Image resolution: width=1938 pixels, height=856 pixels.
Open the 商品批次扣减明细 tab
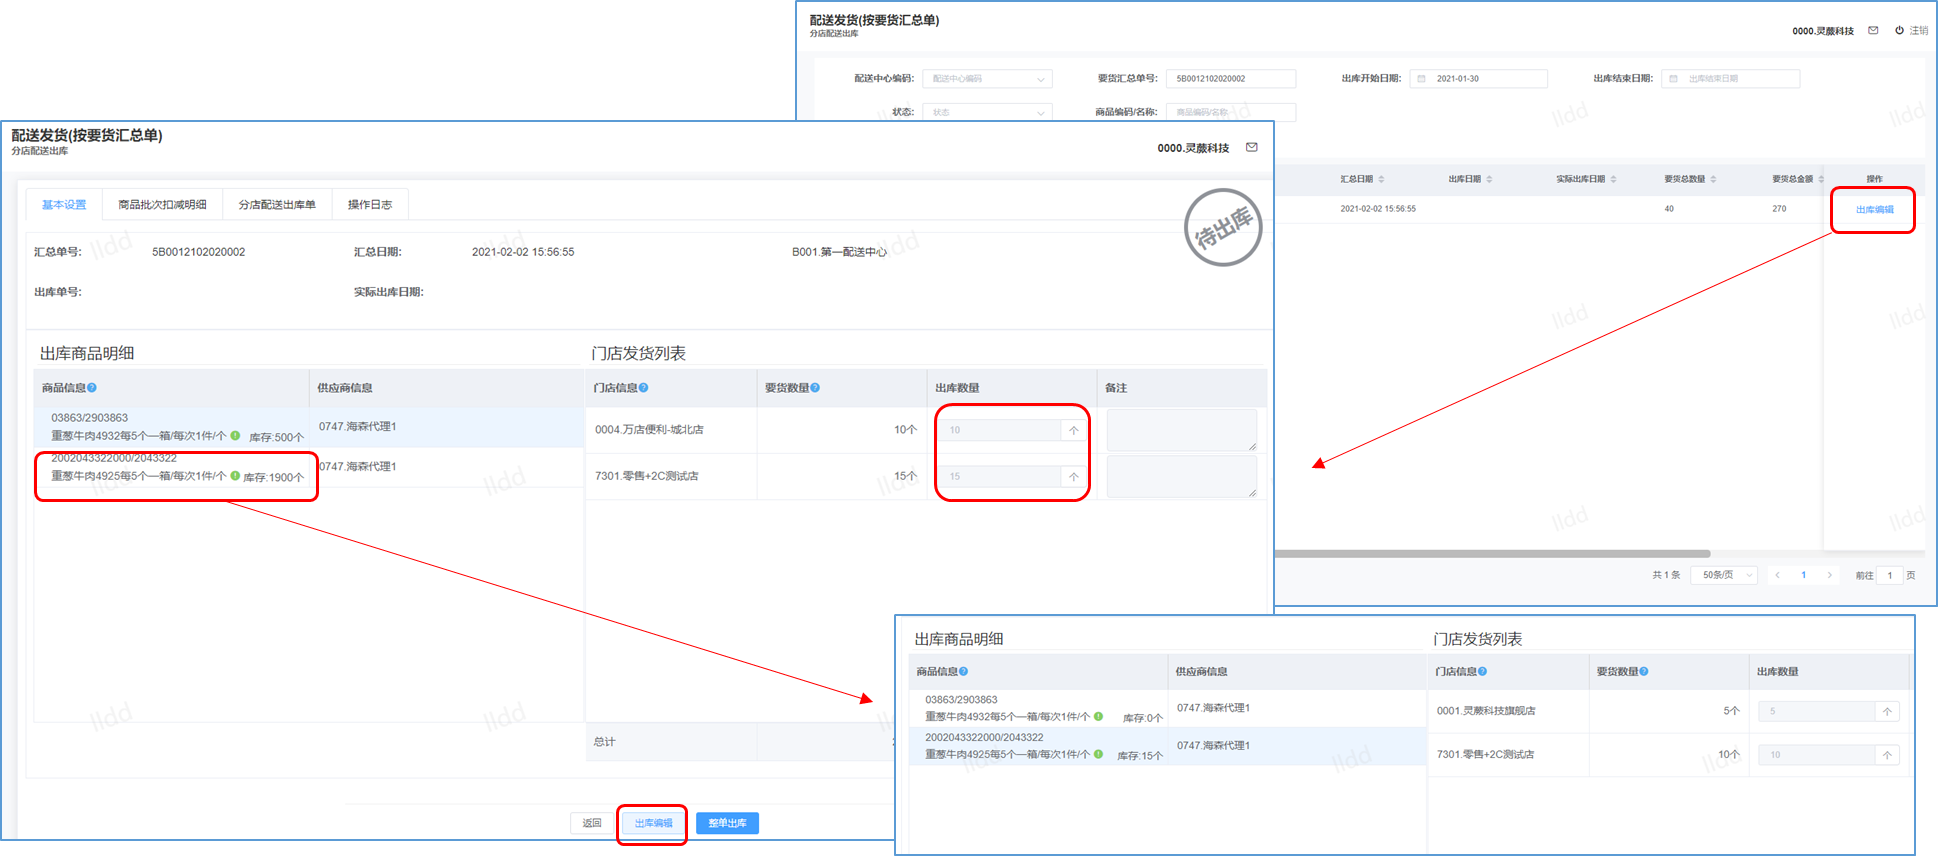(162, 205)
